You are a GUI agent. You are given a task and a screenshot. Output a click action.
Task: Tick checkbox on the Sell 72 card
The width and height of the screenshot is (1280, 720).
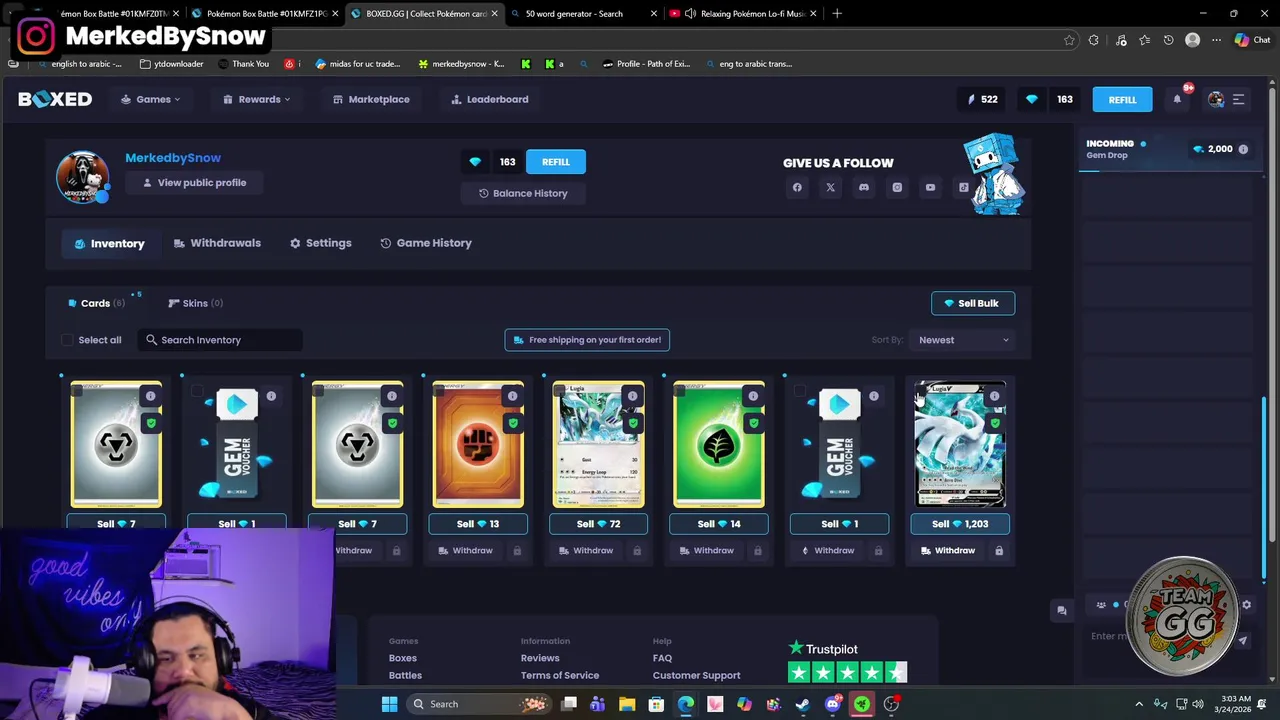559,391
